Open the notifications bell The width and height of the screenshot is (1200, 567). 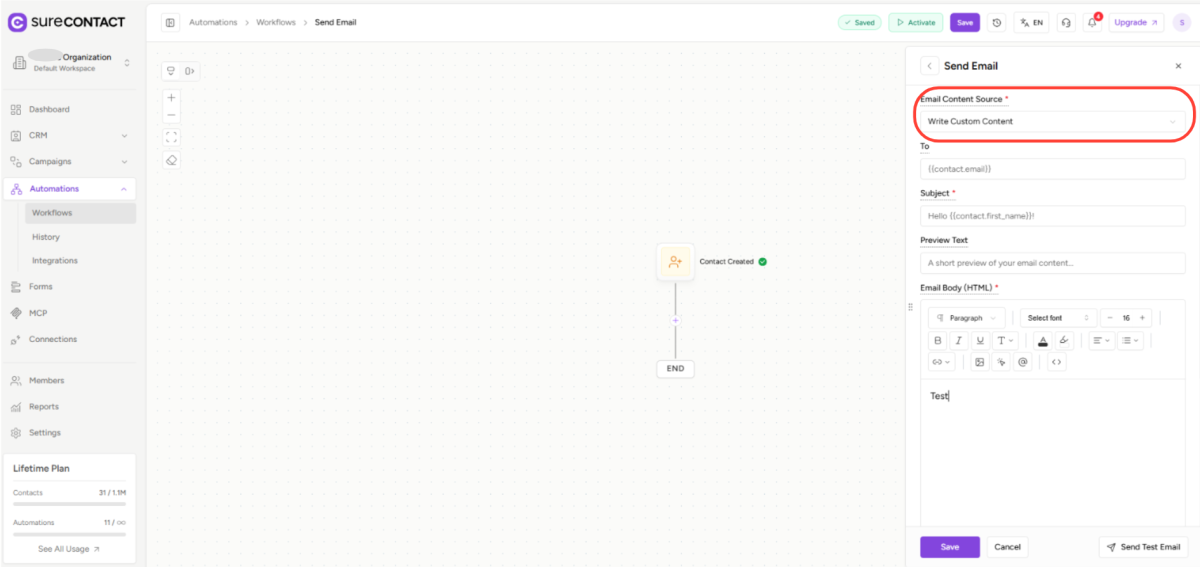(1092, 22)
